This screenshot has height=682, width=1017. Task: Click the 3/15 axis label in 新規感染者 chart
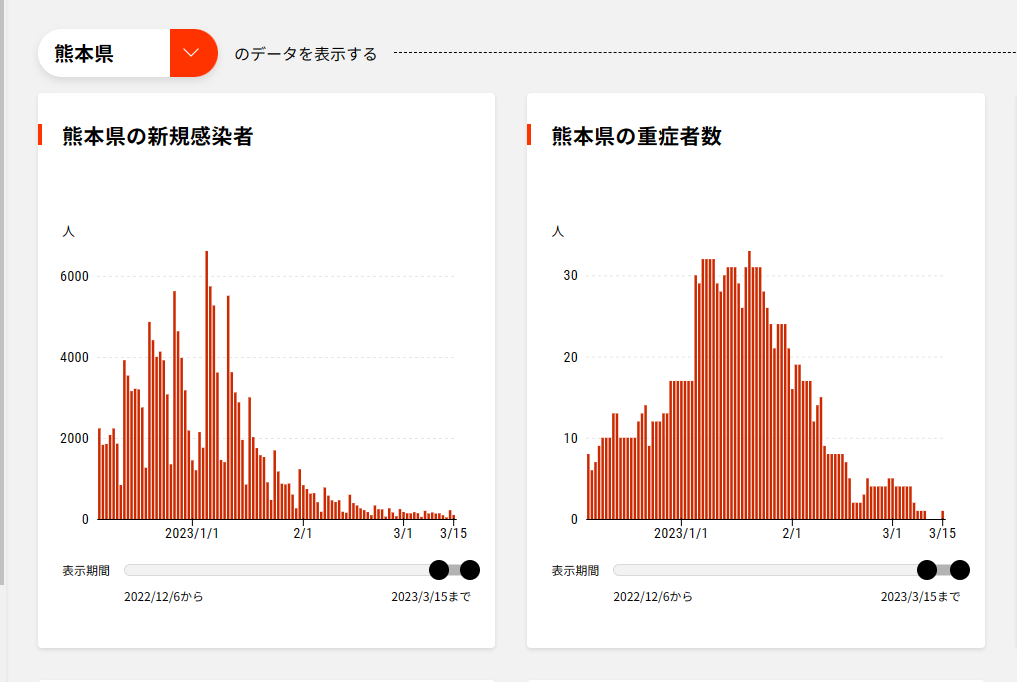click(453, 534)
